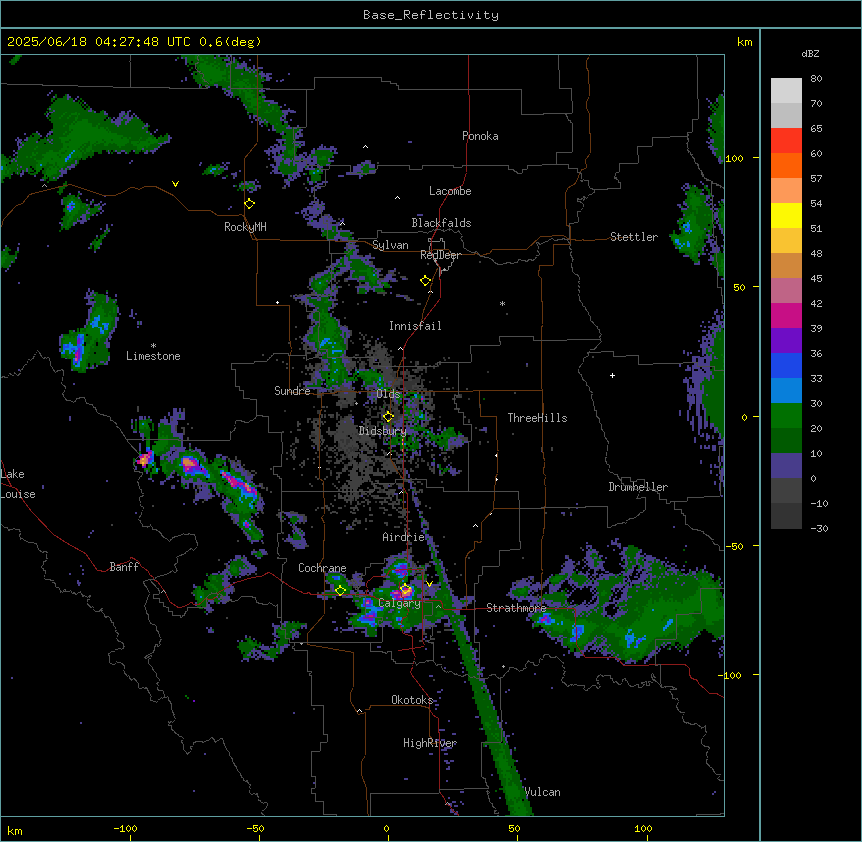Image resolution: width=862 pixels, height=842 pixels.
Task: Click the Okotoks label
Action: coord(412,700)
